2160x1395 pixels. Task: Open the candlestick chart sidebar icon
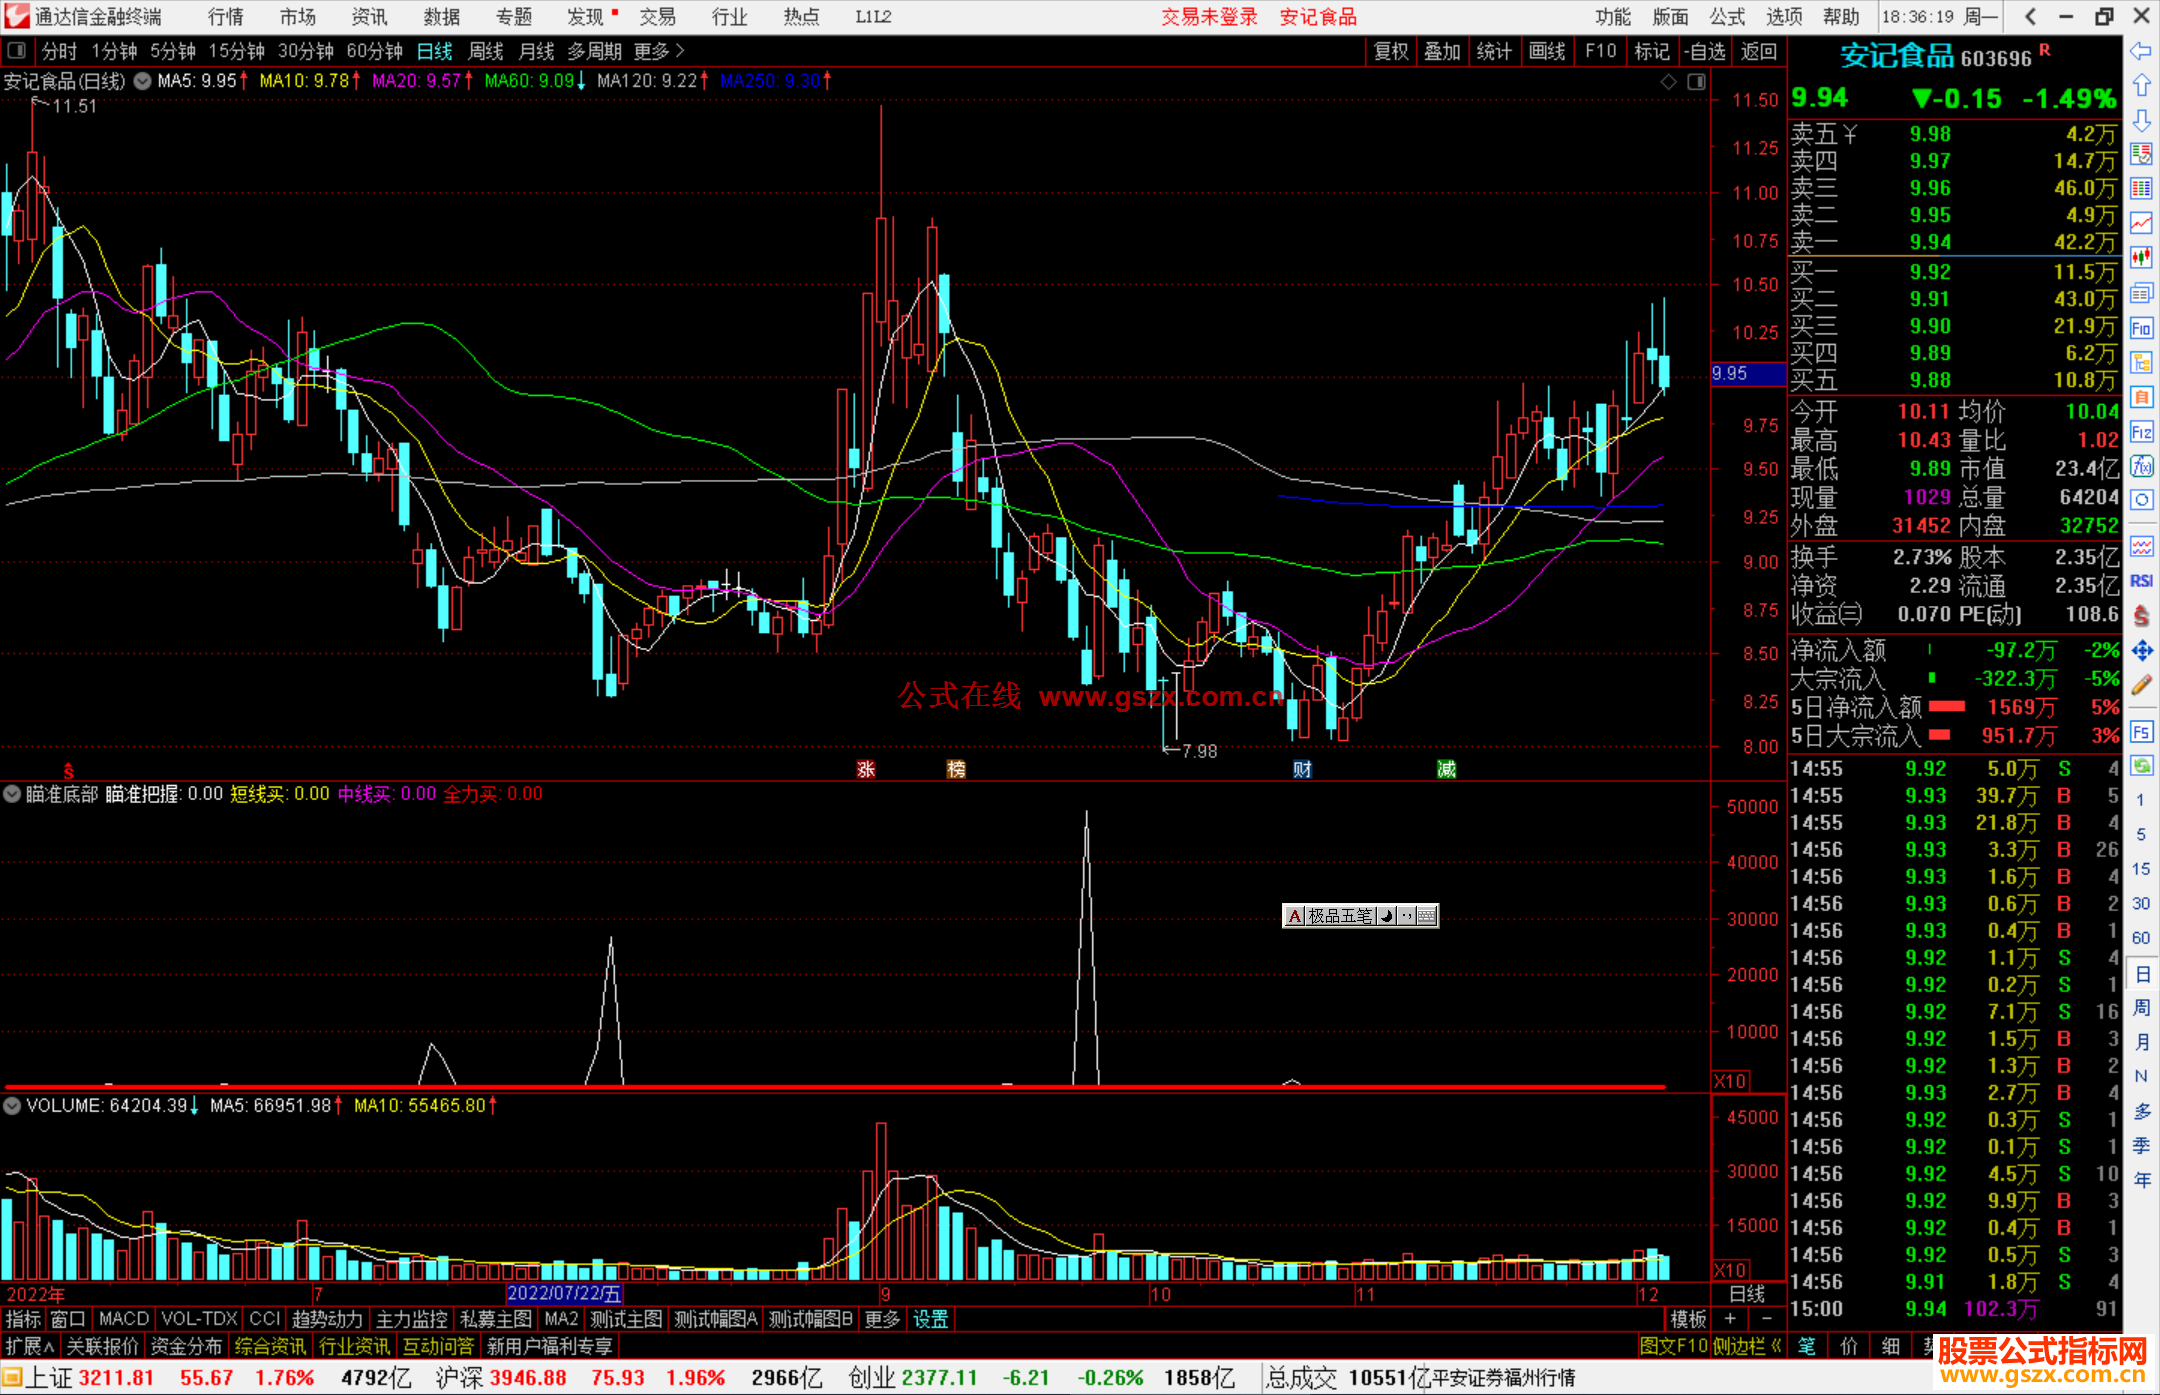[2141, 257]
